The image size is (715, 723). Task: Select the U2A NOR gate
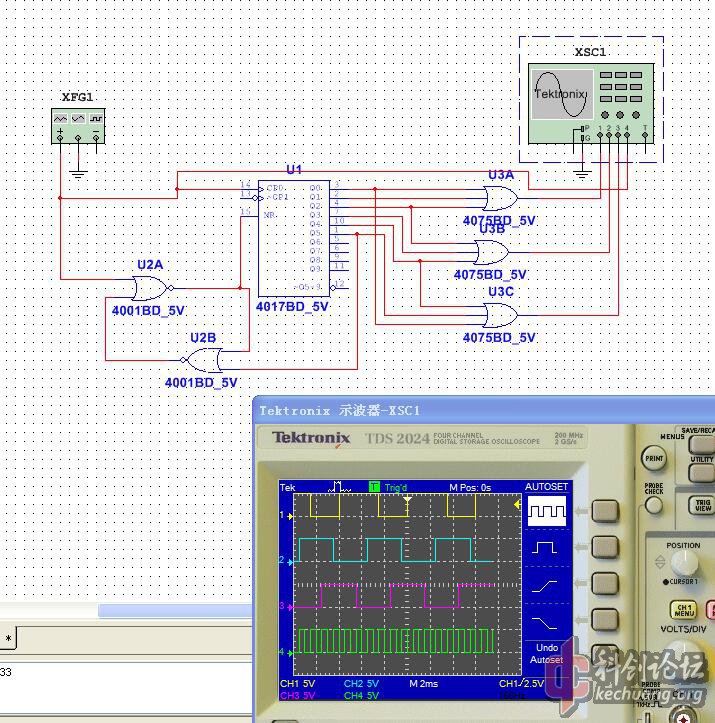[x=152, y=288]
